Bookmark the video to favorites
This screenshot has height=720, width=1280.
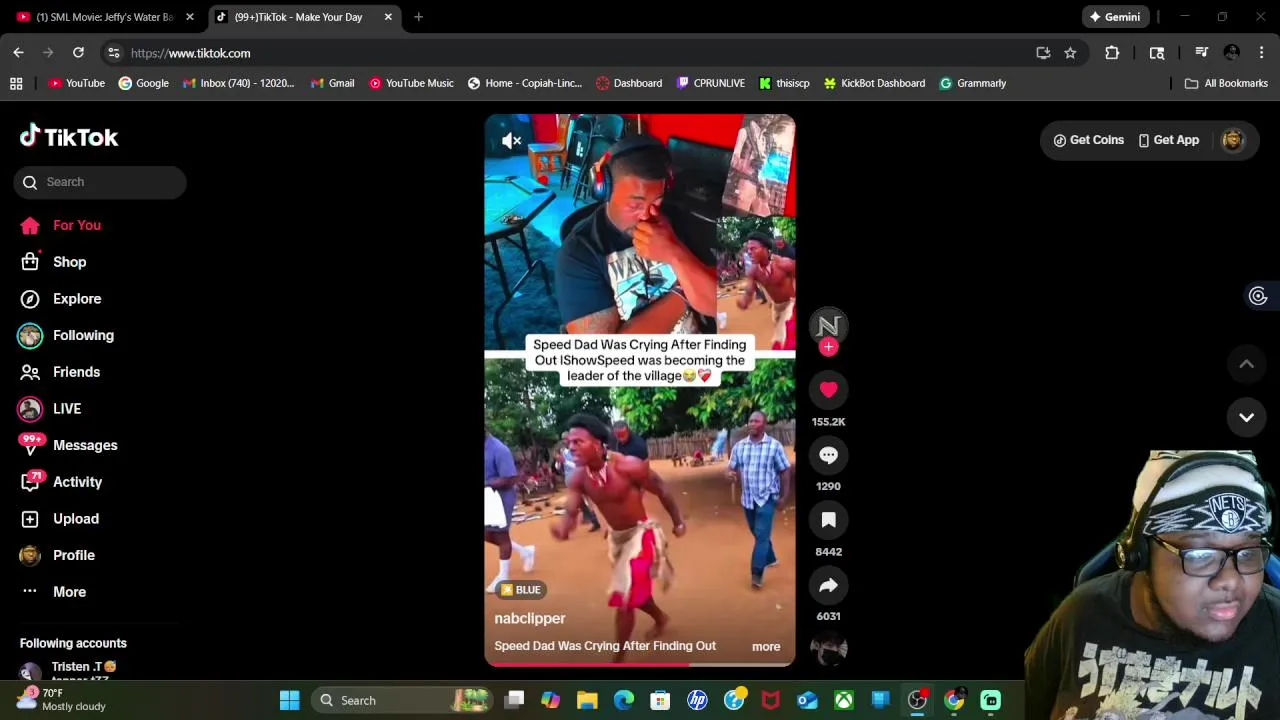828,520
